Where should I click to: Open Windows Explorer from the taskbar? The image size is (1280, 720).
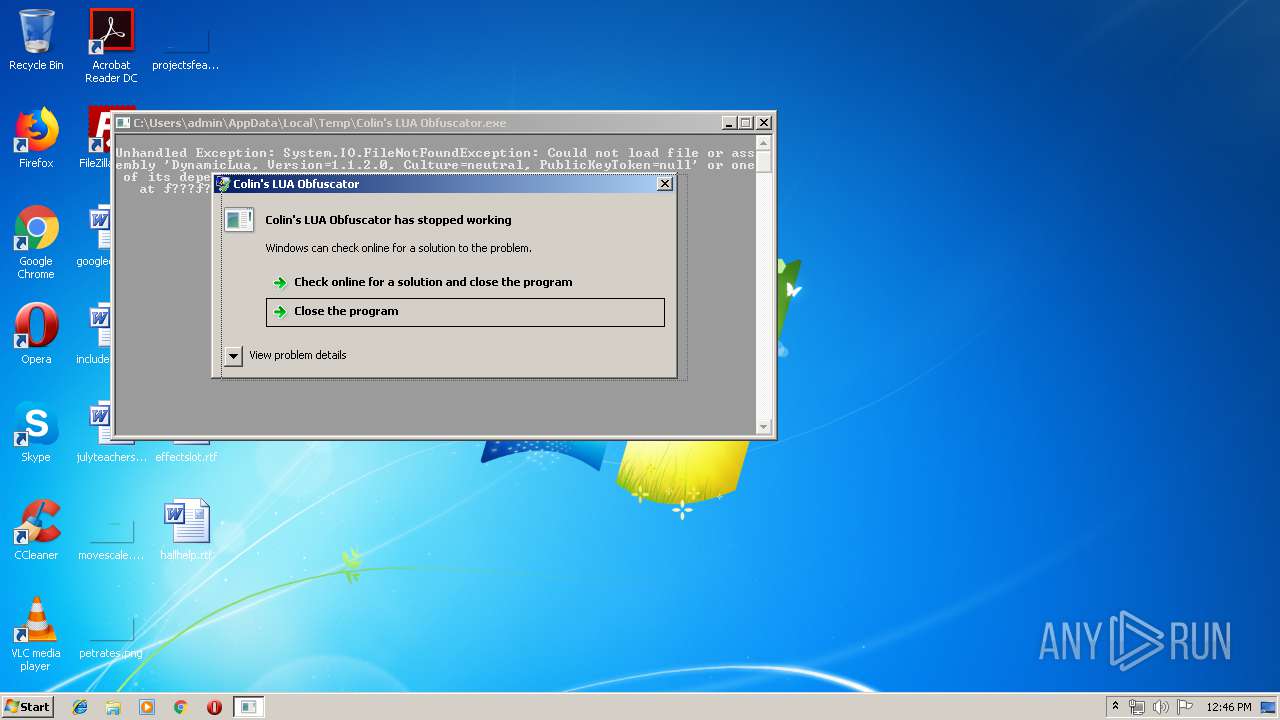(x=113, y=707)
